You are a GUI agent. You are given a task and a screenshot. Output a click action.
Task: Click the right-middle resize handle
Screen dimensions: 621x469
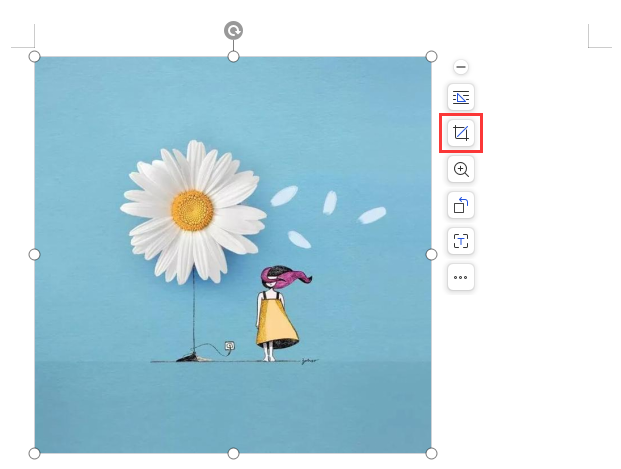[431, 254]
